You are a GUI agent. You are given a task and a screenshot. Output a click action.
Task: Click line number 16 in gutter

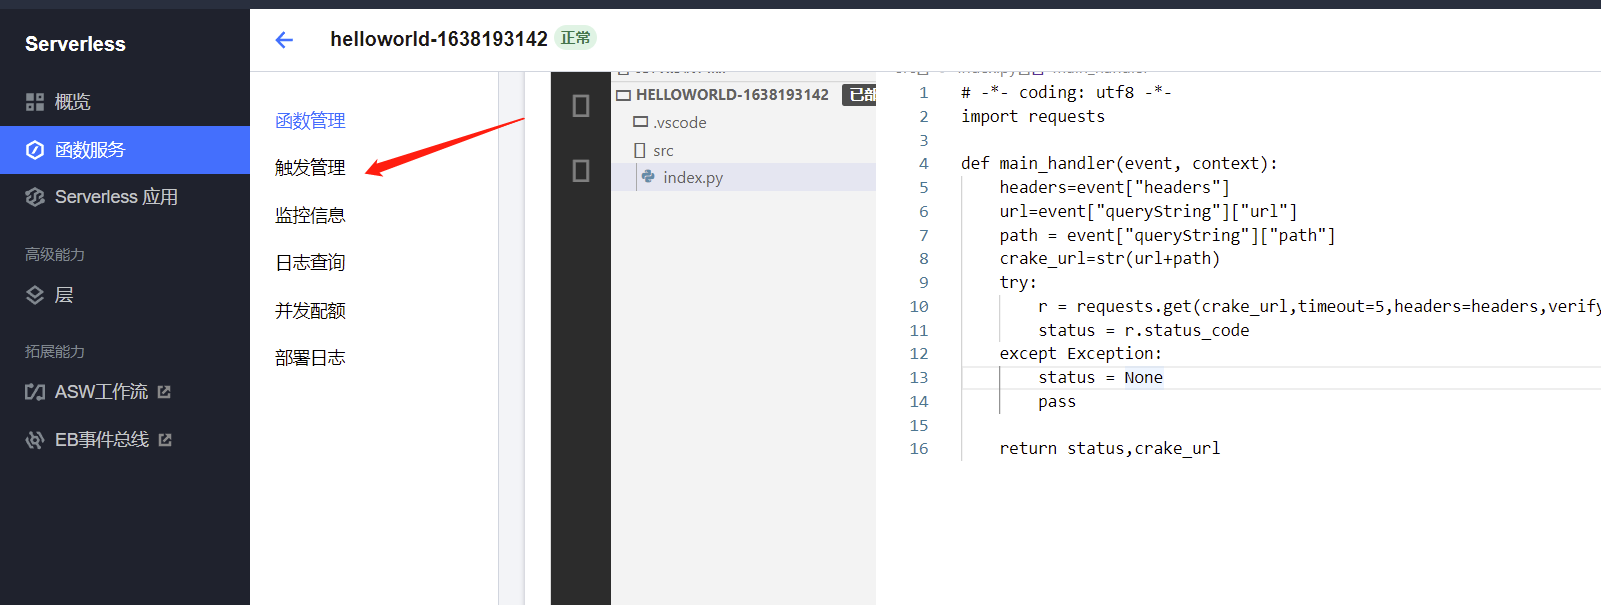click(919, 448)
